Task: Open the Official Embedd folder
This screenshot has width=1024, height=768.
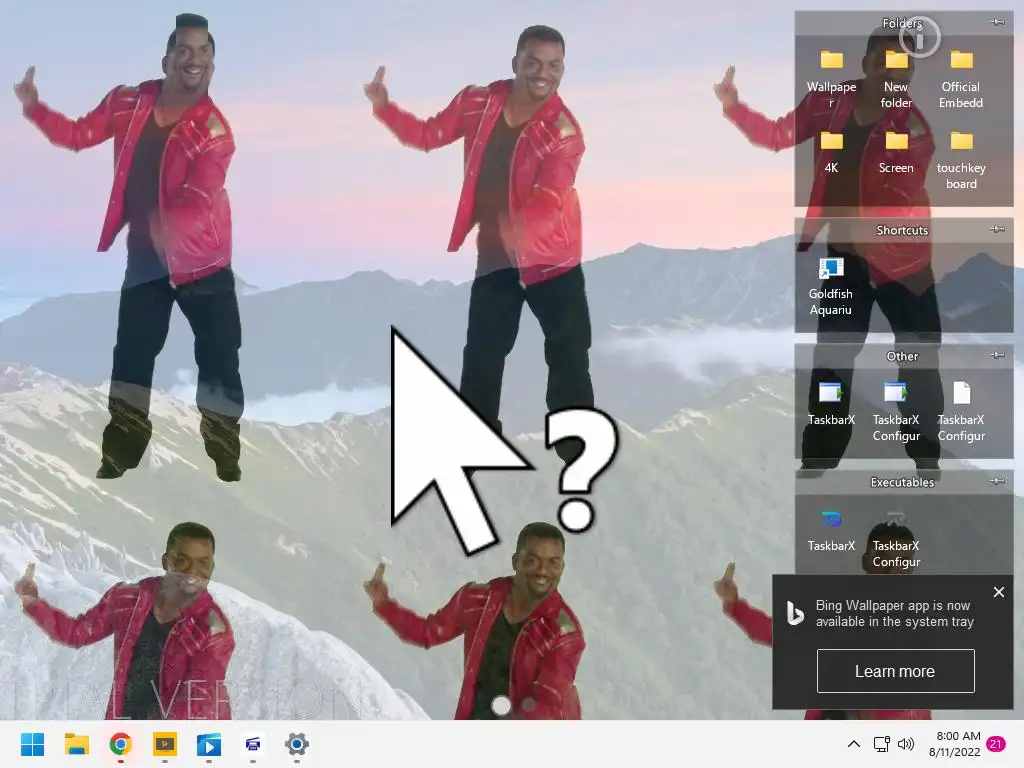Action: click(961, 60)
